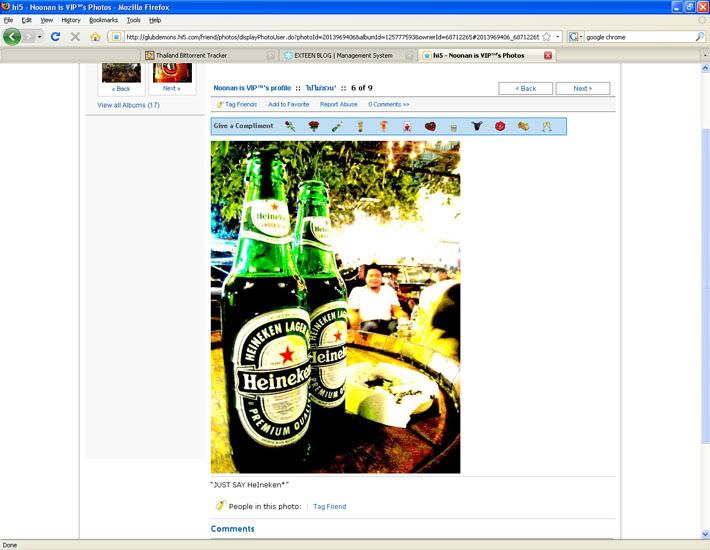710x550 pixels.
Task: Give the orange cocktail compliment
Action: pos(384,126)
